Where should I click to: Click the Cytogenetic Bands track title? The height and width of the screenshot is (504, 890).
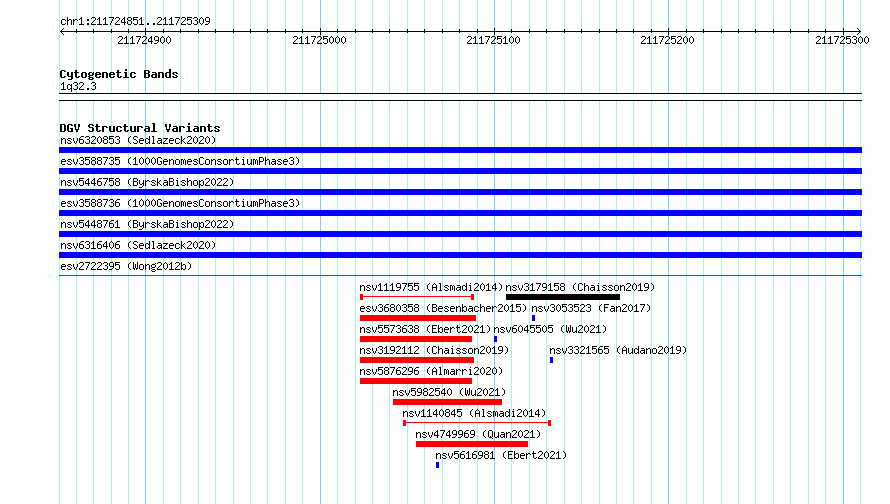point(119,74)
